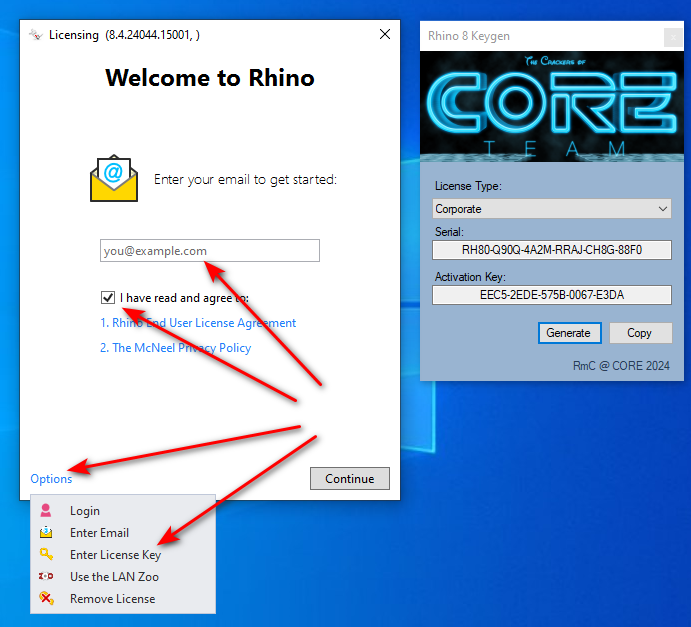The width and height of the screenshot is (691, 627).
Task: Click the 'Welcome to Rhino' heading
Action: pos(210,78)
